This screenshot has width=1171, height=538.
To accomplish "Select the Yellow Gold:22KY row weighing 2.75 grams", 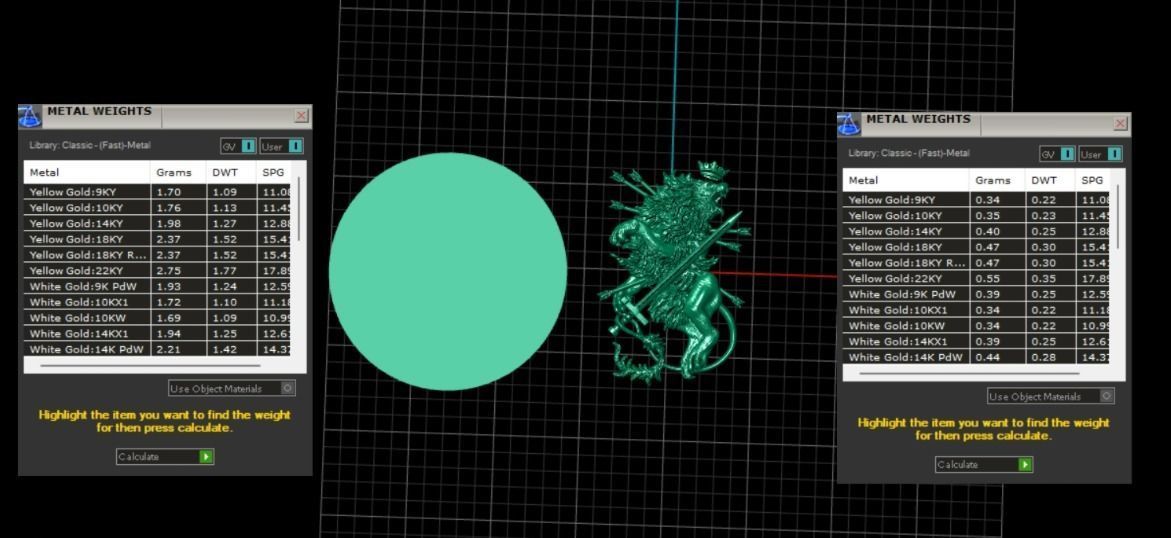I will [158, 270].
